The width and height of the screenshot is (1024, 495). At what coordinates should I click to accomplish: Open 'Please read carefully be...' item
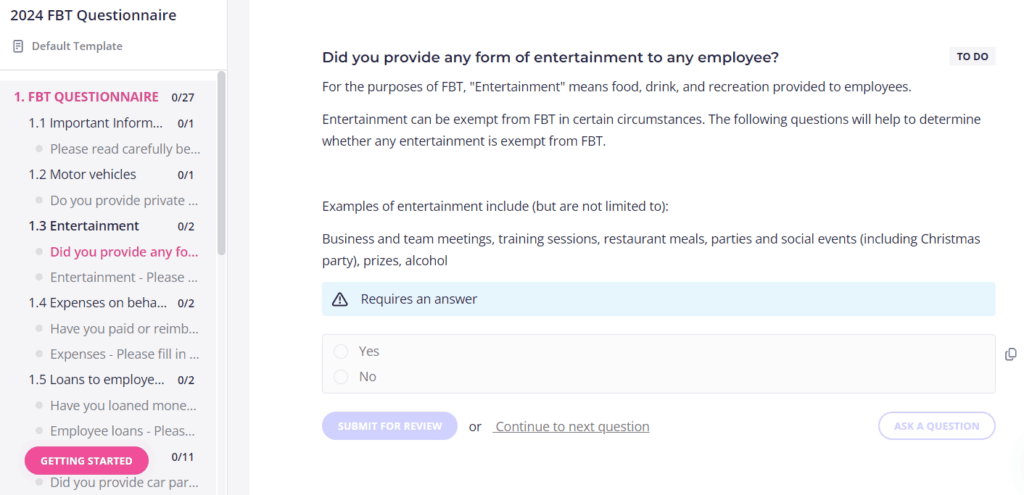click(125, 149)
